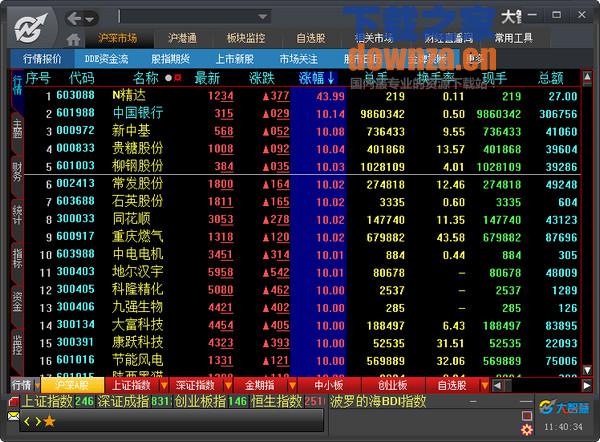Open 常用工具 menu
Screen dimensions: 600x442
point(514,38)
